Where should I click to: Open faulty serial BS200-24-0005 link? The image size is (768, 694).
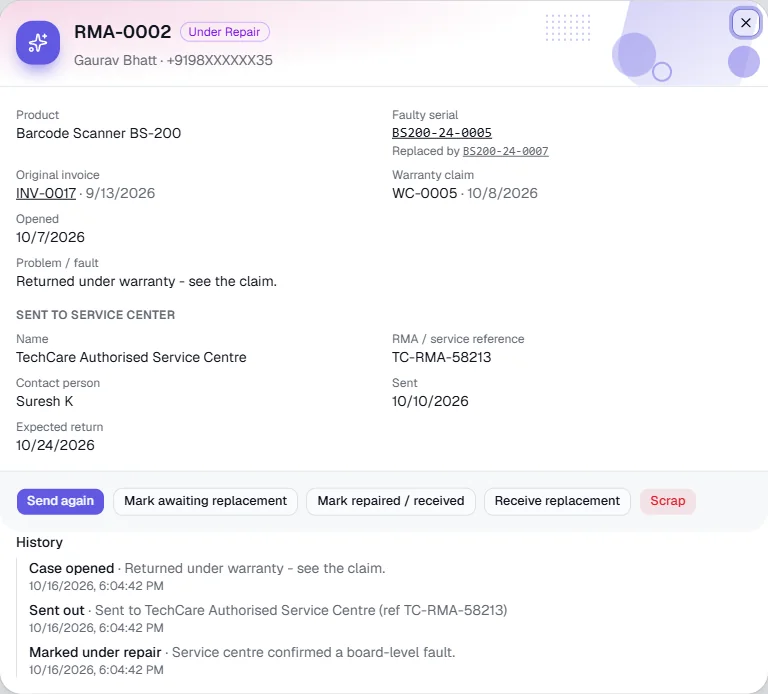tap(441, 133)
